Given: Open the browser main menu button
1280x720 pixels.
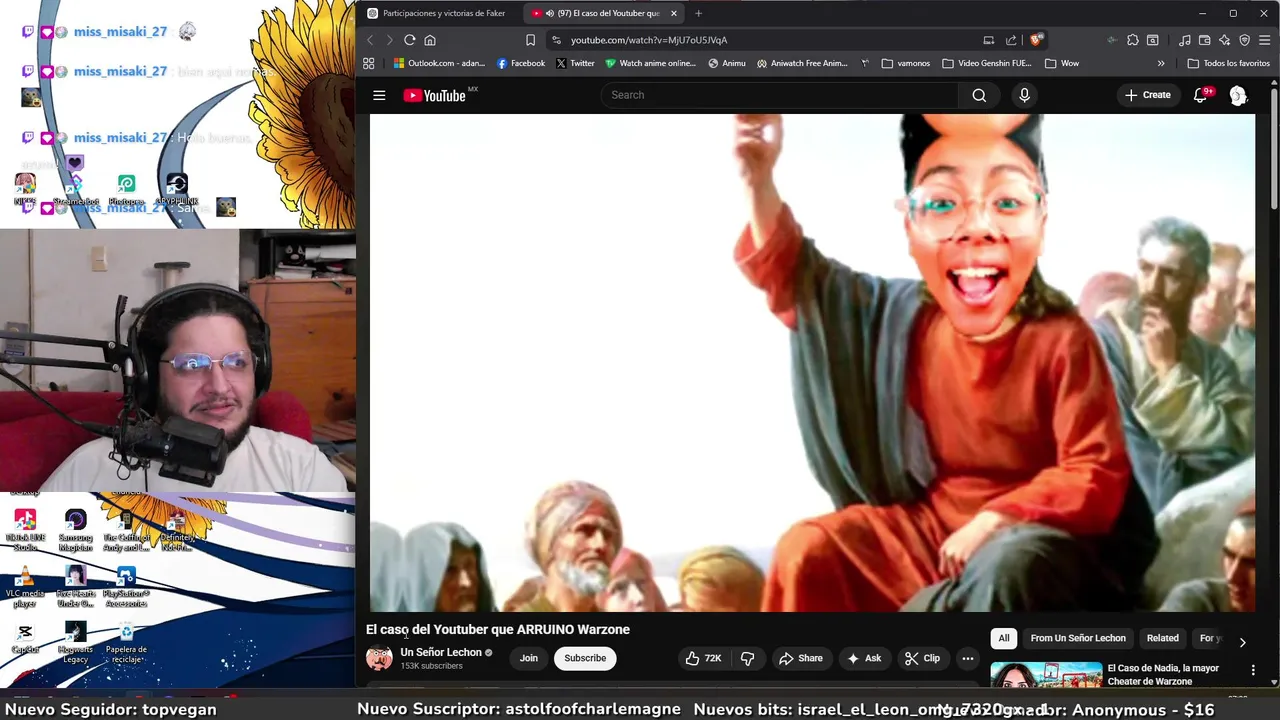Looking at the screenshot, I should tap(1265, 40).
